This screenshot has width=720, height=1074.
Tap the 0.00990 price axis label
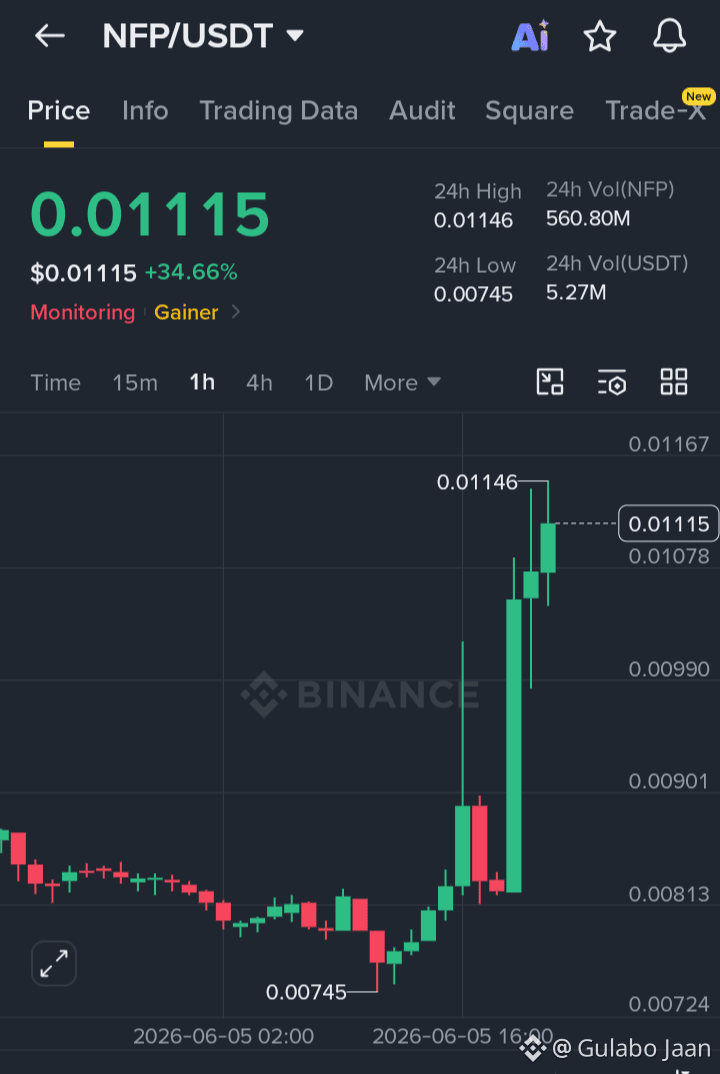click(669, 669)
